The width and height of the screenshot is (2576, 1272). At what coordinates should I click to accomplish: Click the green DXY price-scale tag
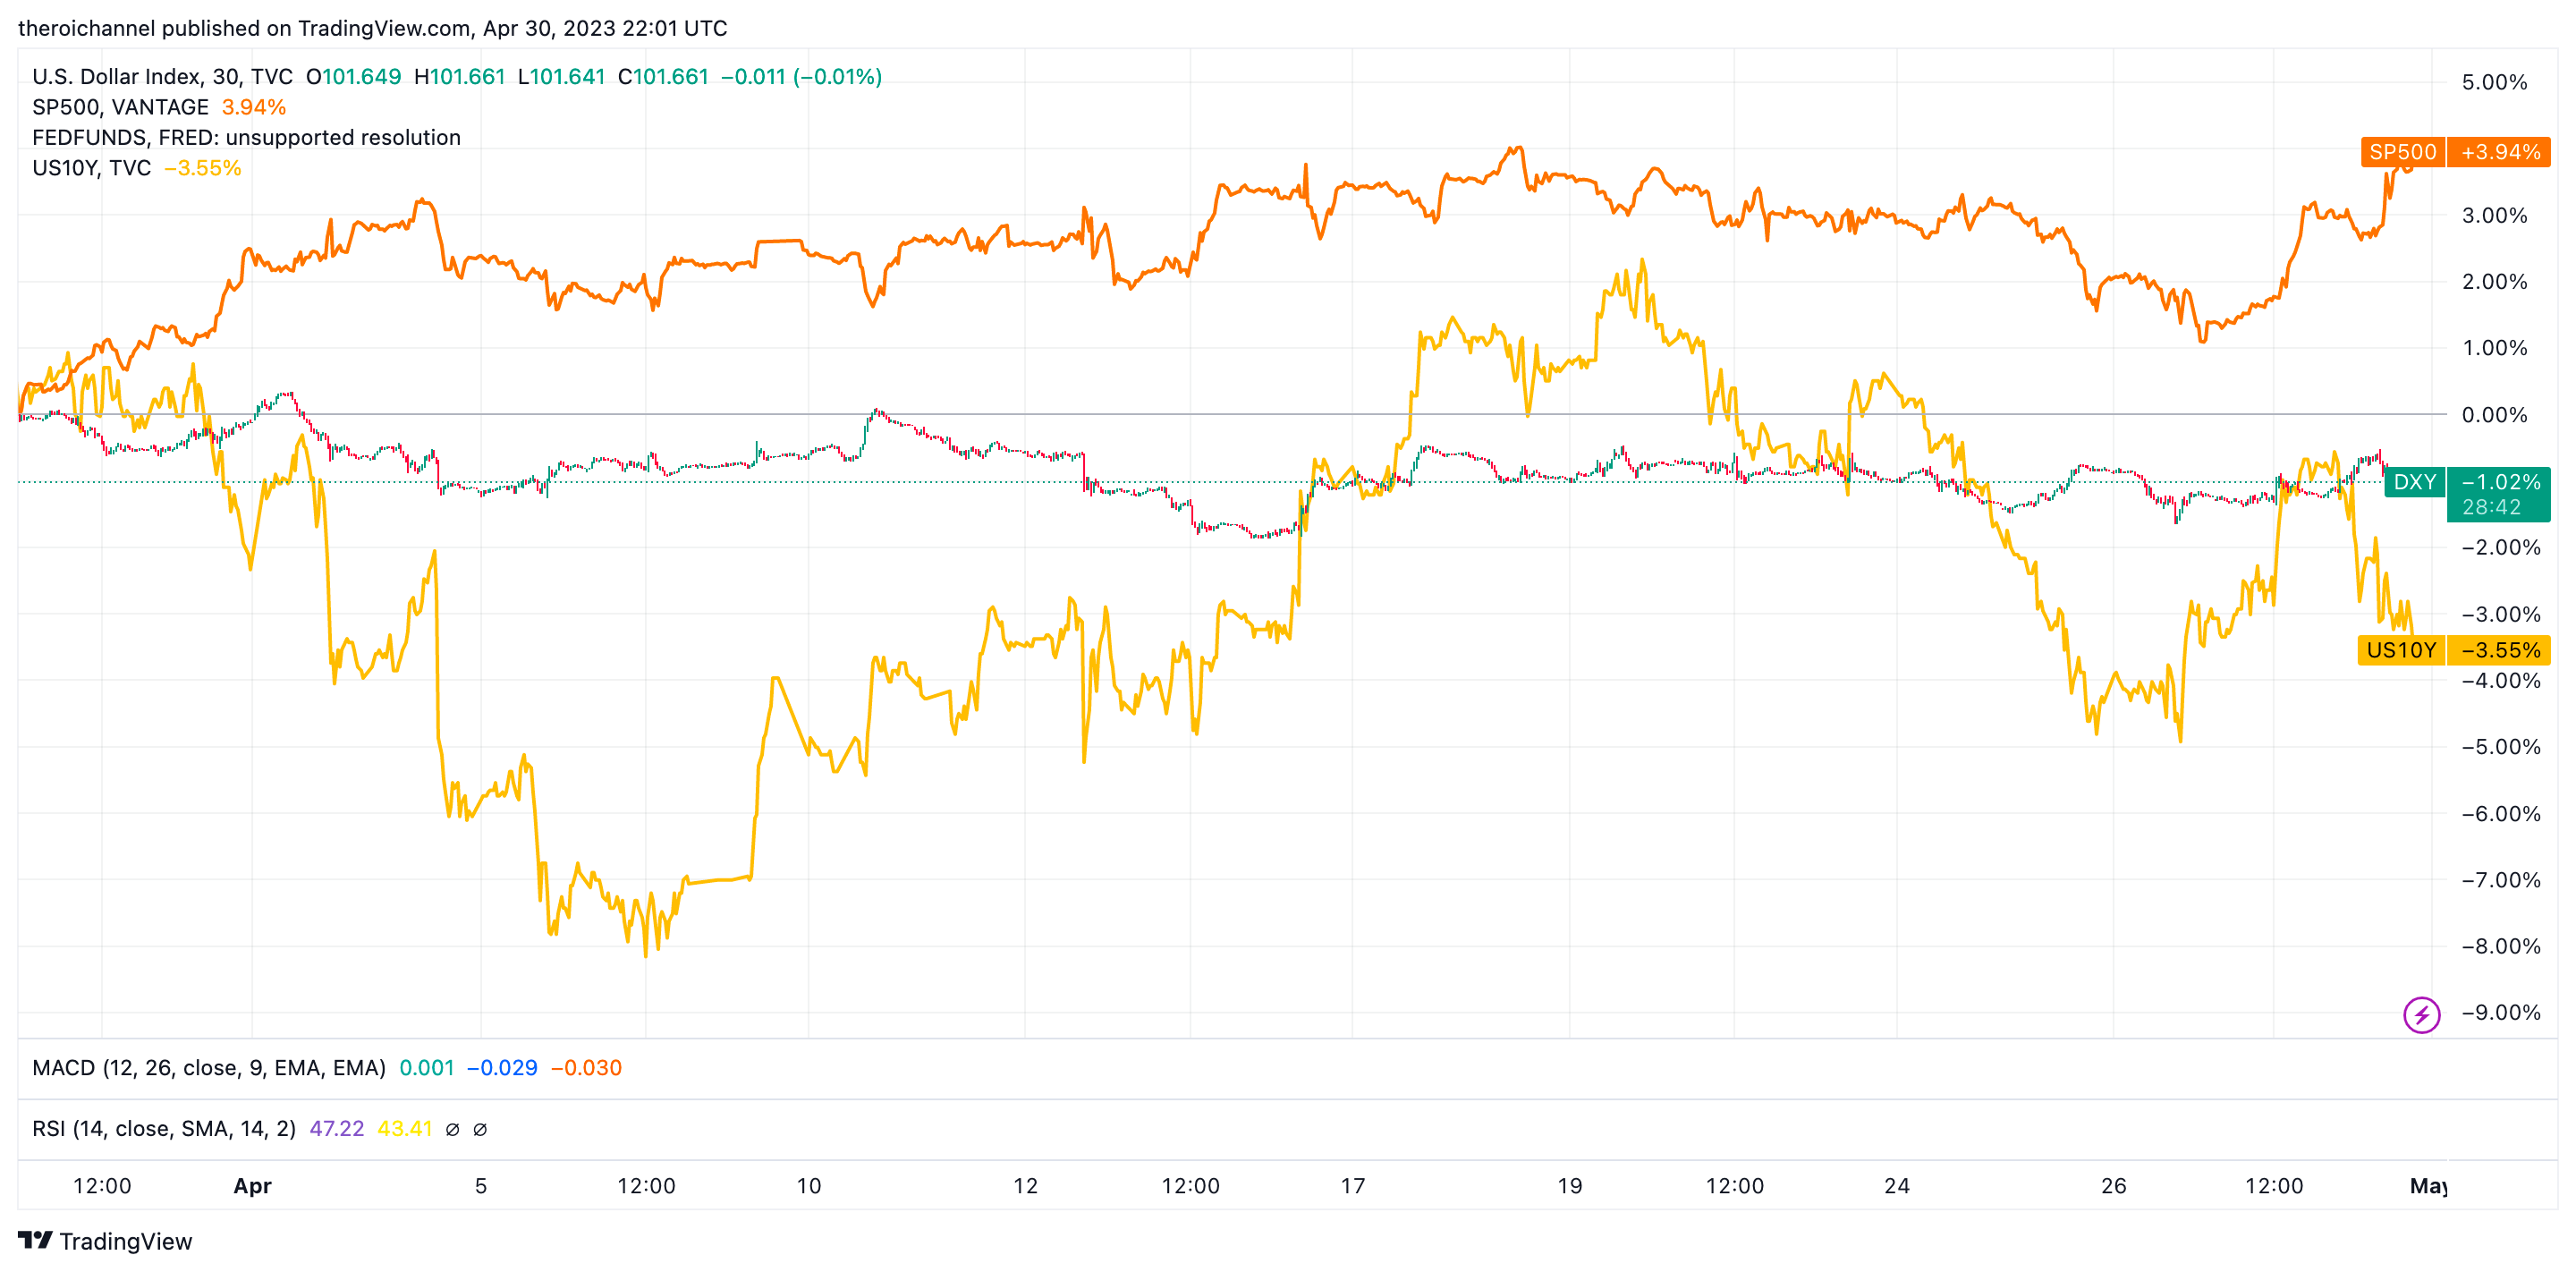coord(2414,482)
